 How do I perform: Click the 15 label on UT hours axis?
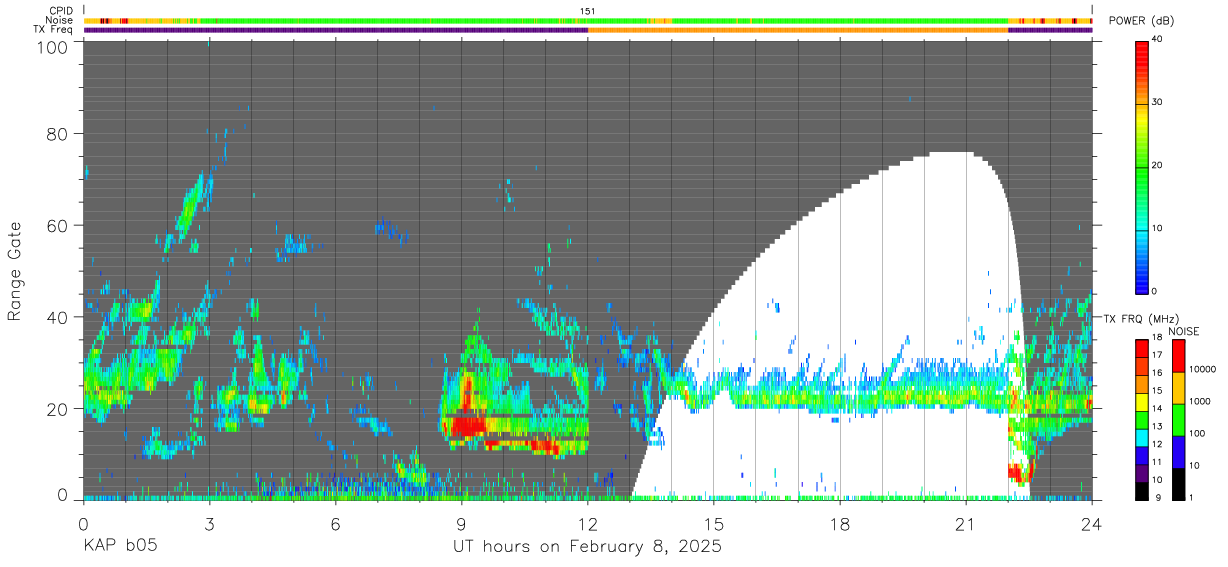coord(714,523)
